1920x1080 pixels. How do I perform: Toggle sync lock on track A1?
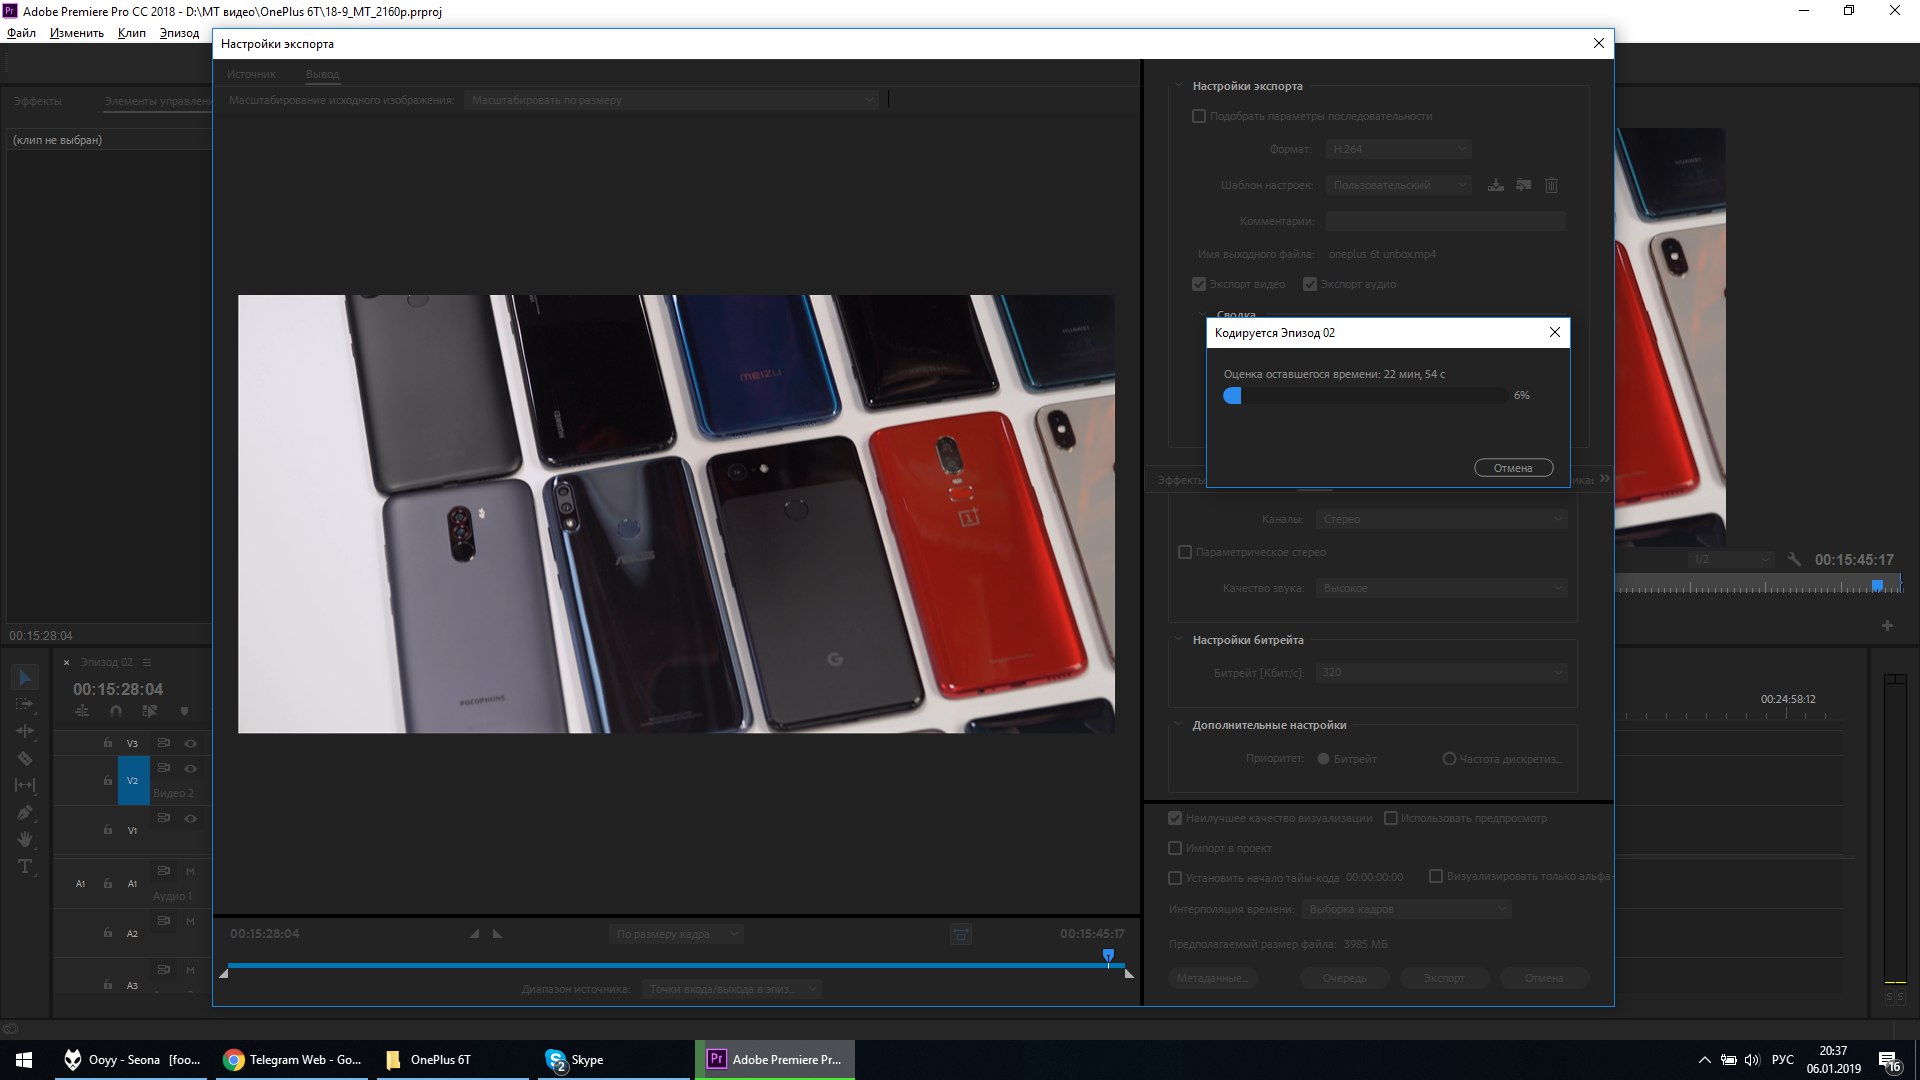pyautogui.click(x=164, y=870)
